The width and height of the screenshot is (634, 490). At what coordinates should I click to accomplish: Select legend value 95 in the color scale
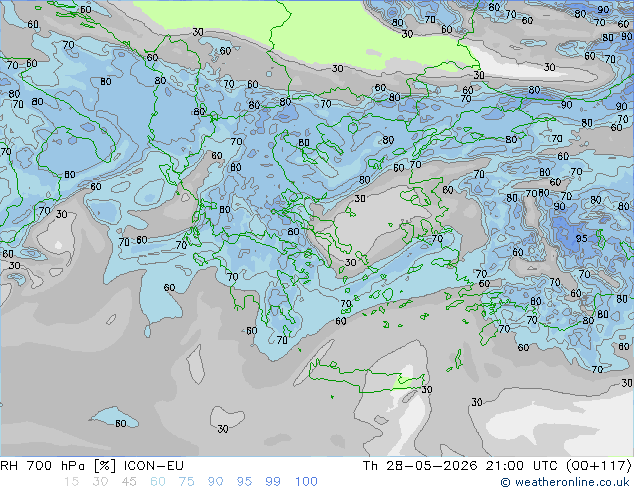244,482
